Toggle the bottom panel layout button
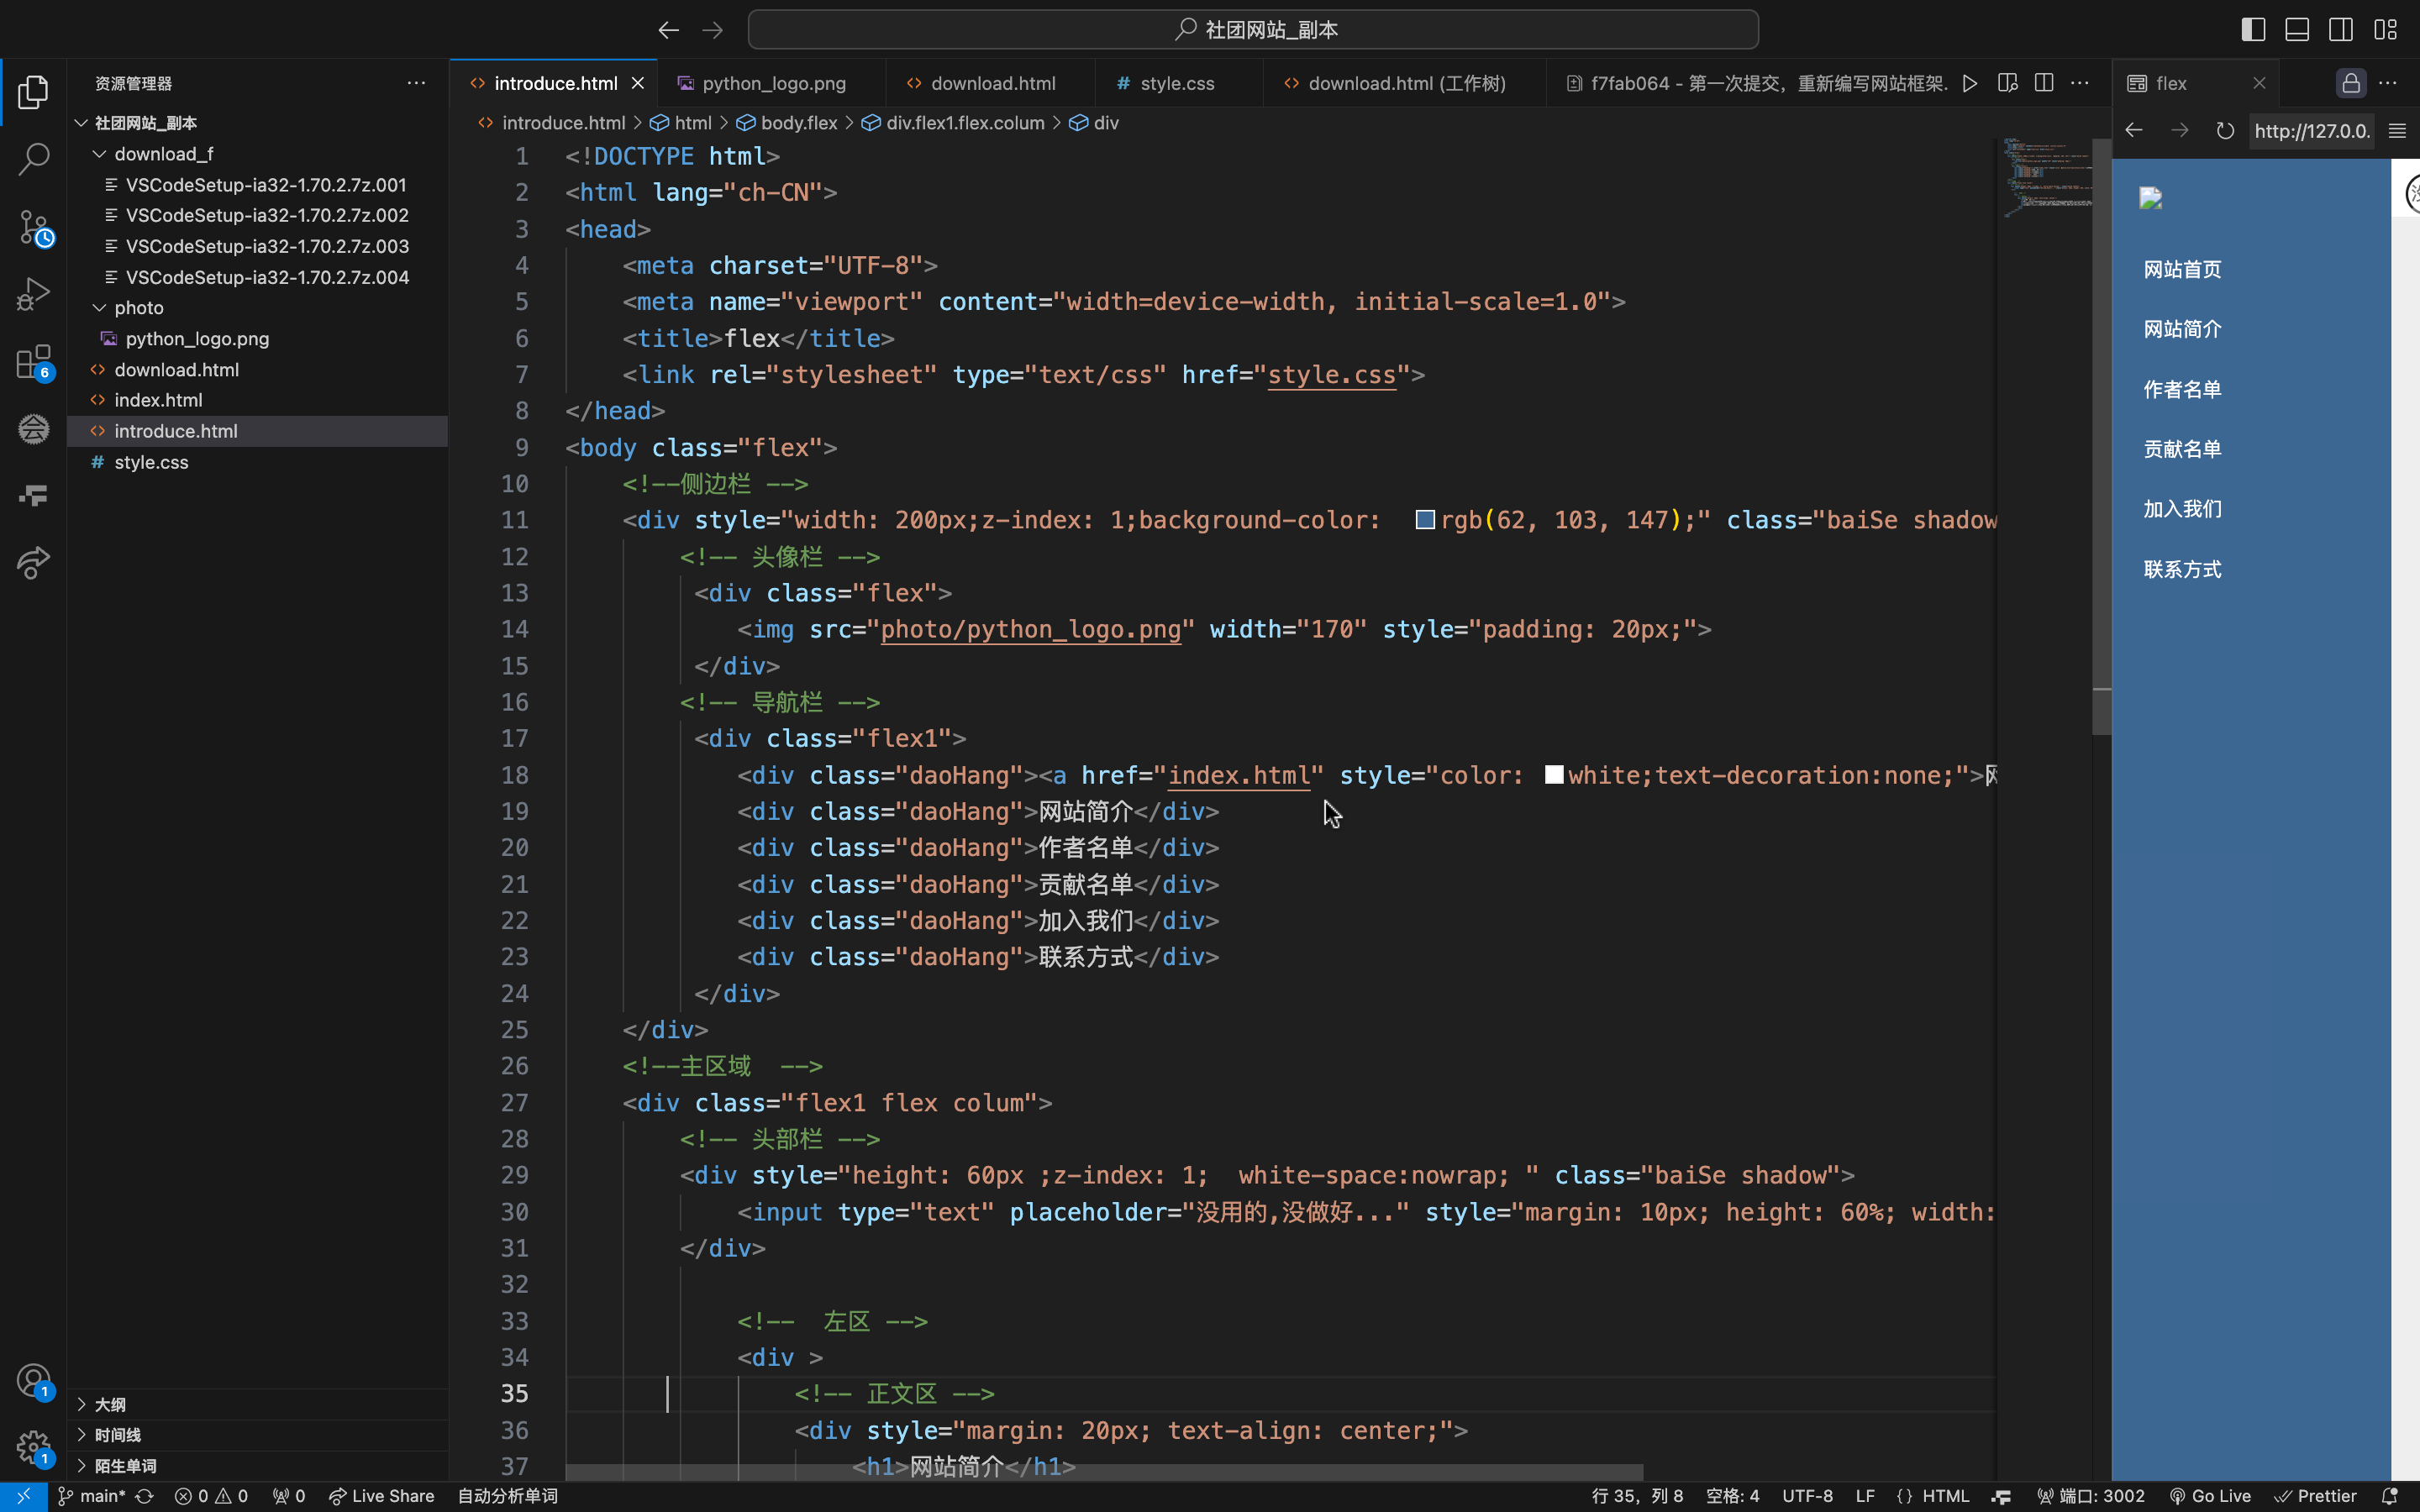This screenshot has height=1512, width=2420. click(x=2297, y=30)
